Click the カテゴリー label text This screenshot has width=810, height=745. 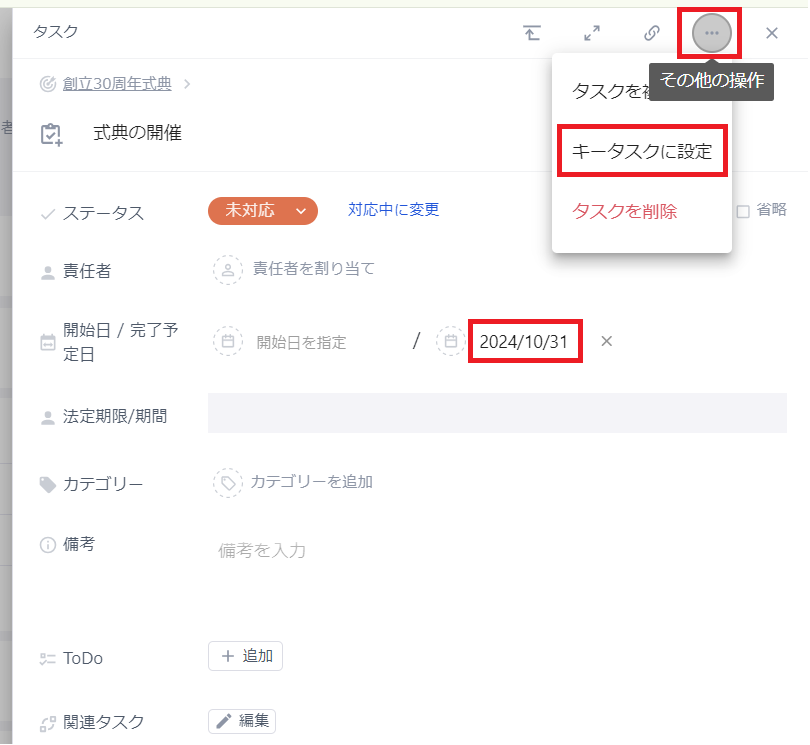tap(103, 484)
